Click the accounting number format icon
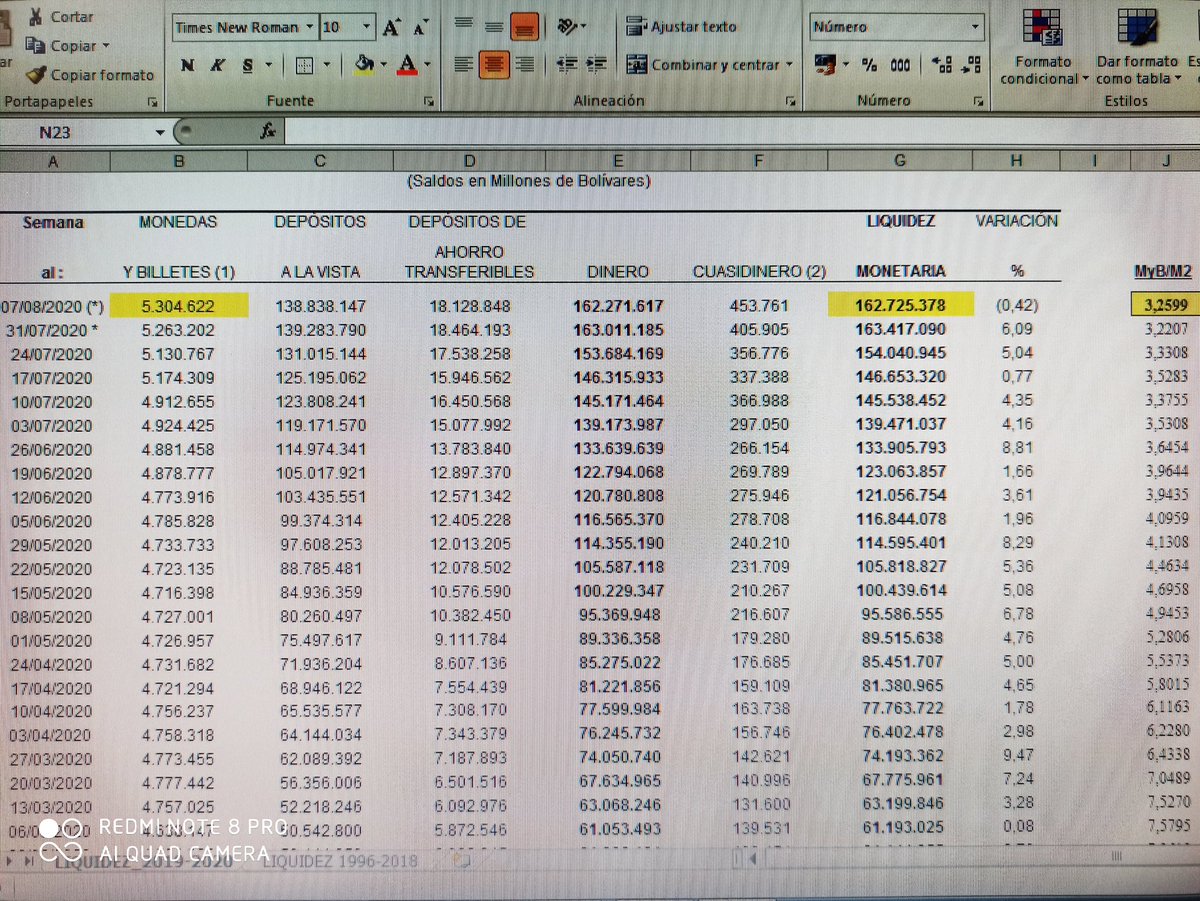This screenshot has height=901, width=1200. tap(825, 65)
